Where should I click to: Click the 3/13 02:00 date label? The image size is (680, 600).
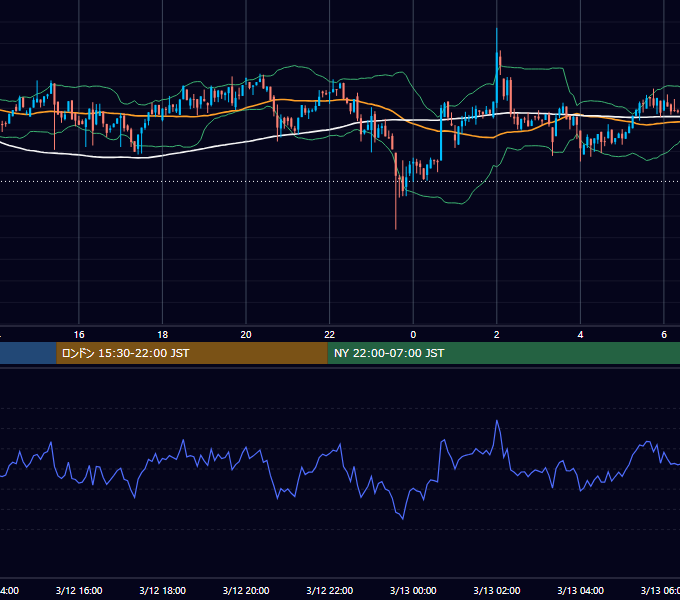click(x=497, y=590)
